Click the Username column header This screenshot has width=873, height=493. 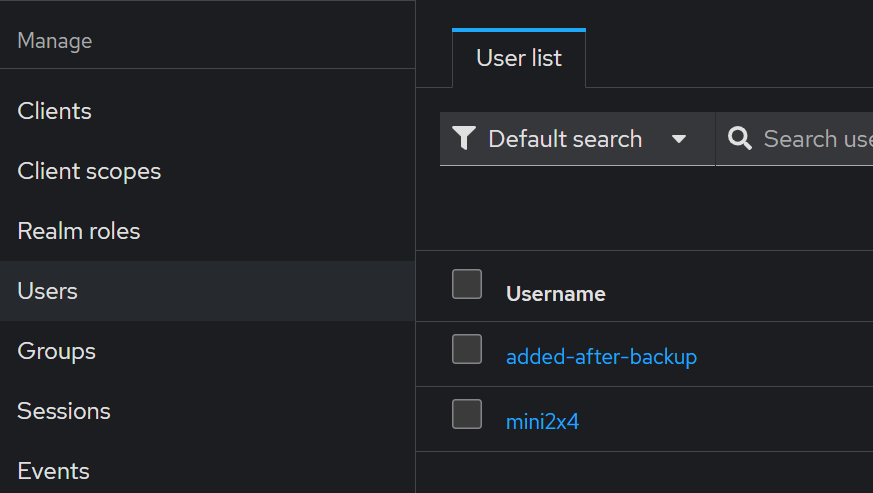[556, 294]
